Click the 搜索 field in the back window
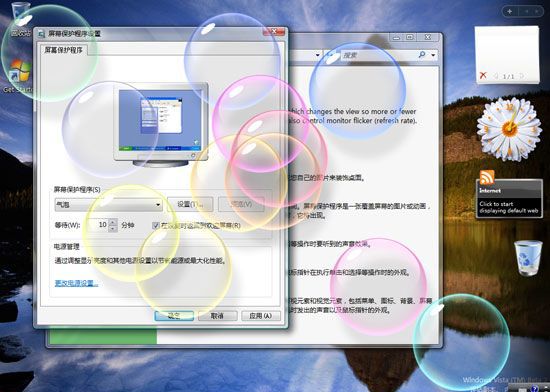This screenshot has height=392, width=550. [x=379, y=55]
